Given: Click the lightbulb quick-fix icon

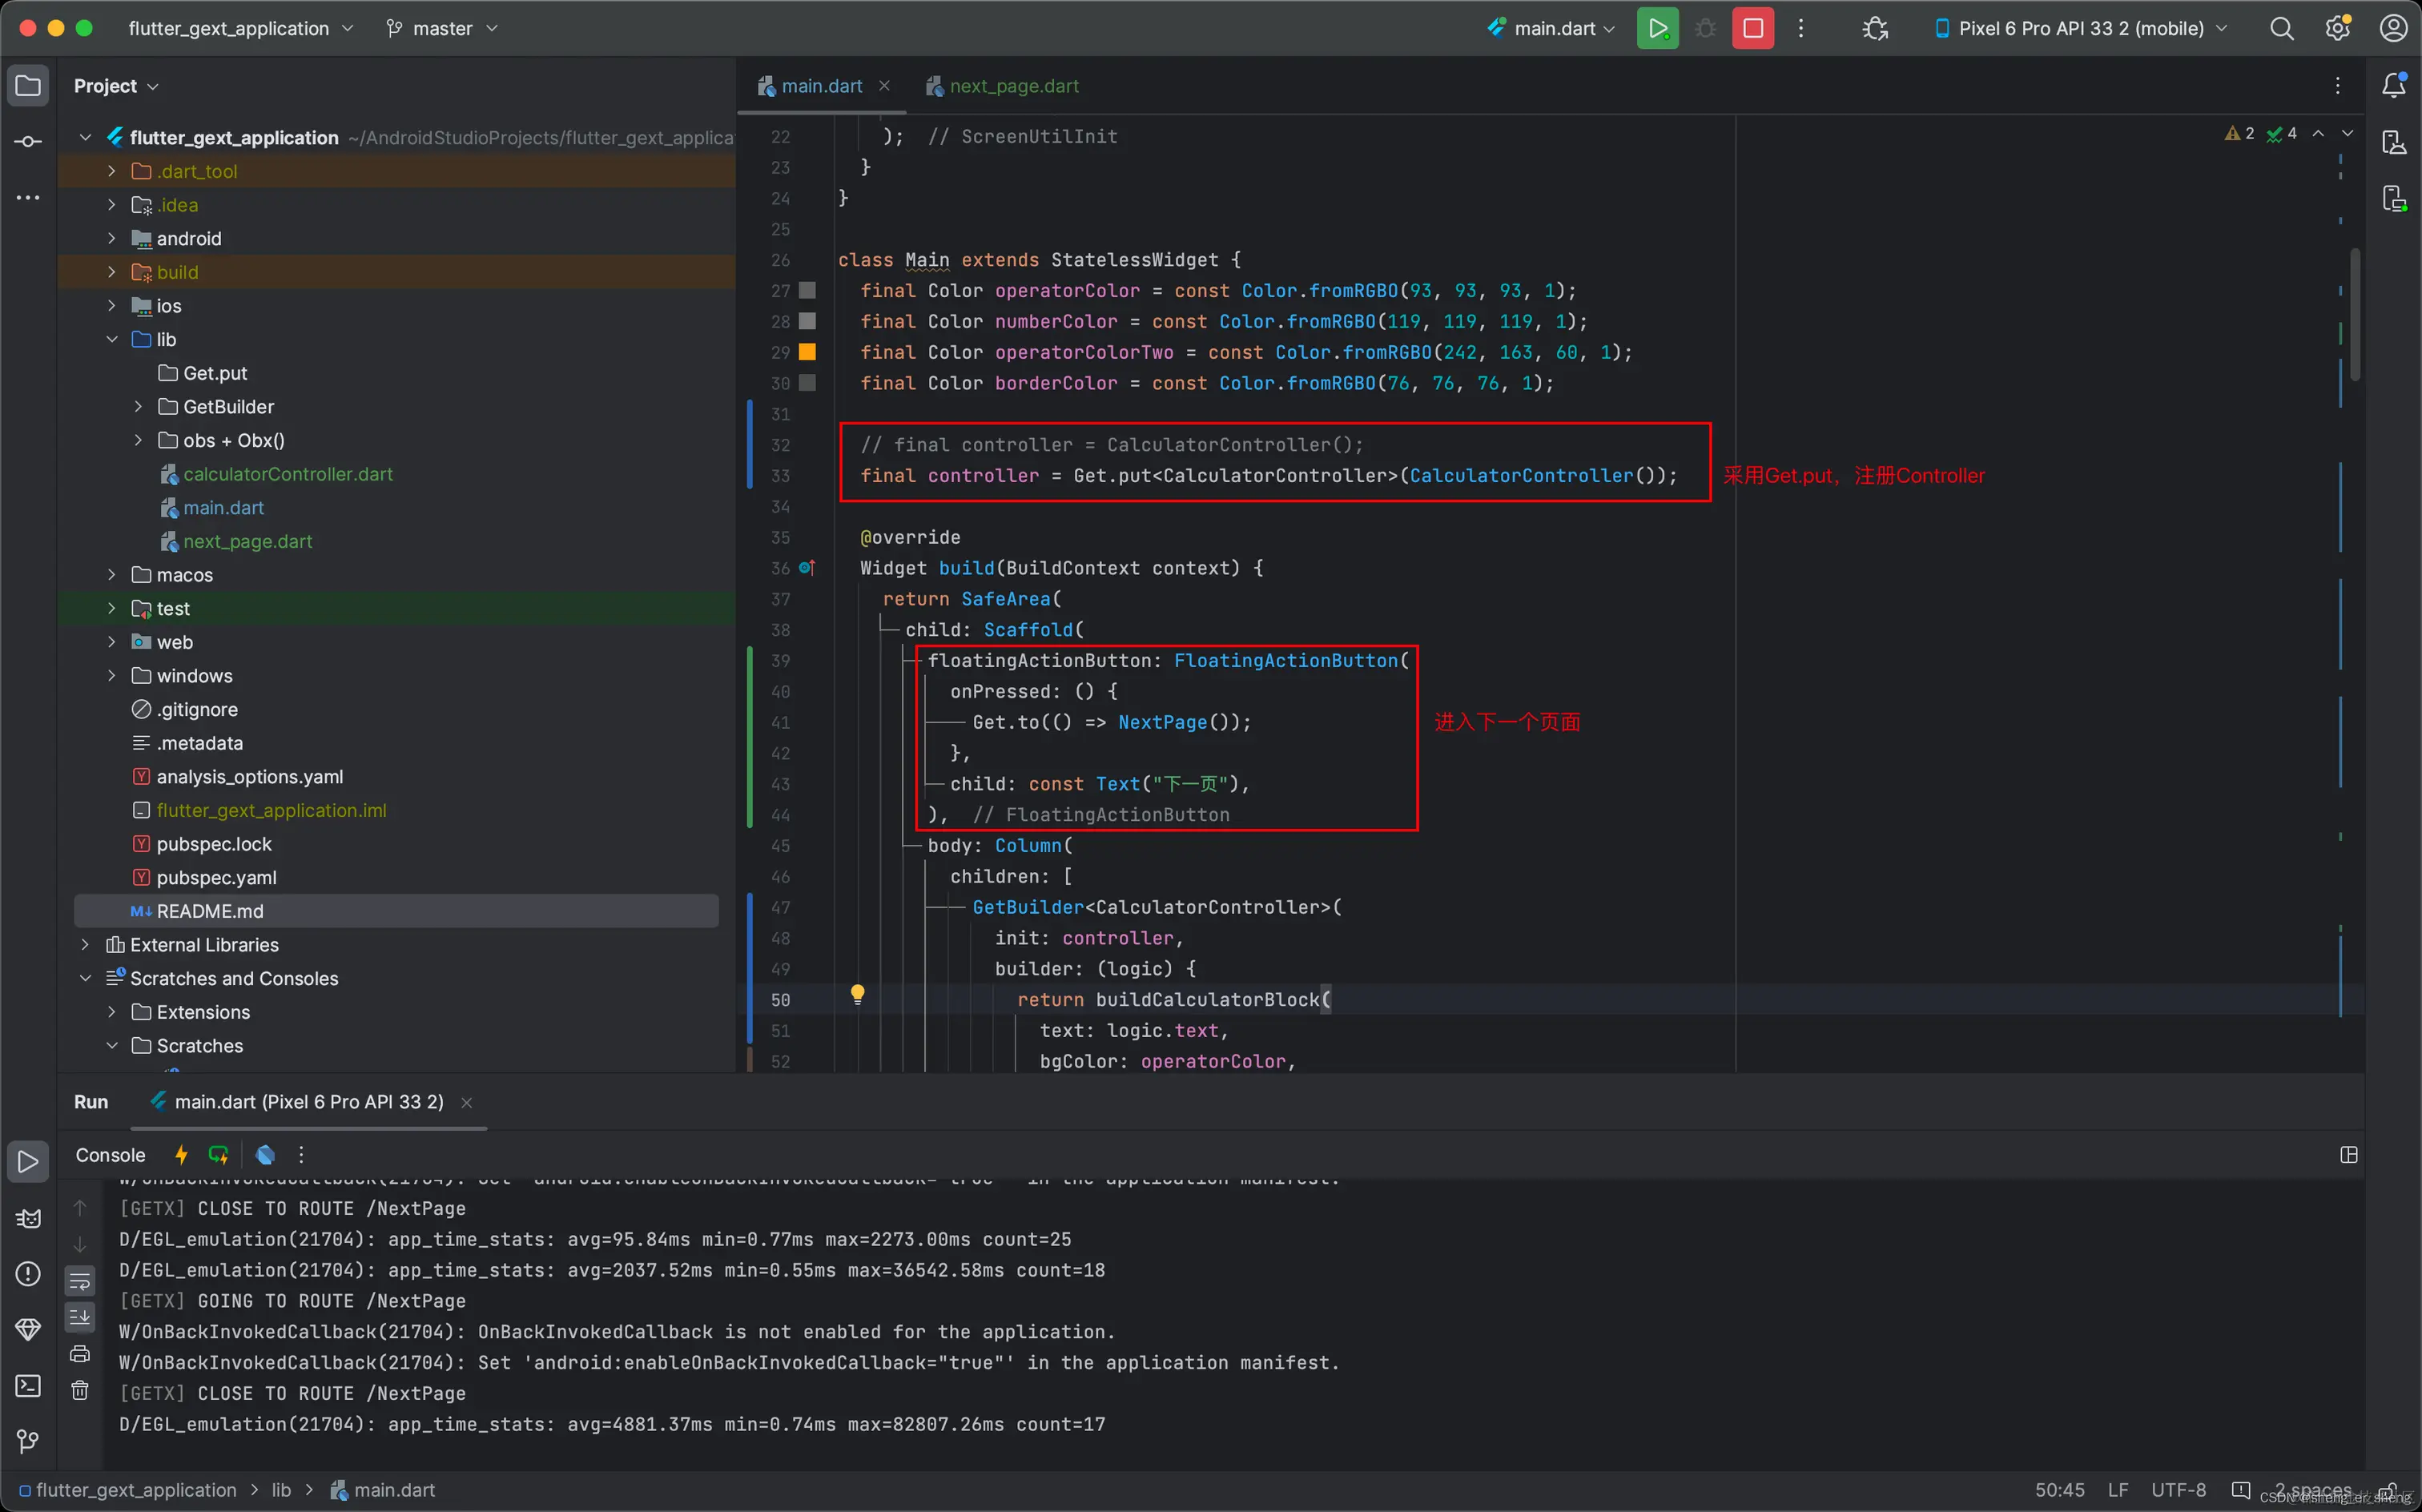Looking at the screenshot, I should [x=857, y=993].
